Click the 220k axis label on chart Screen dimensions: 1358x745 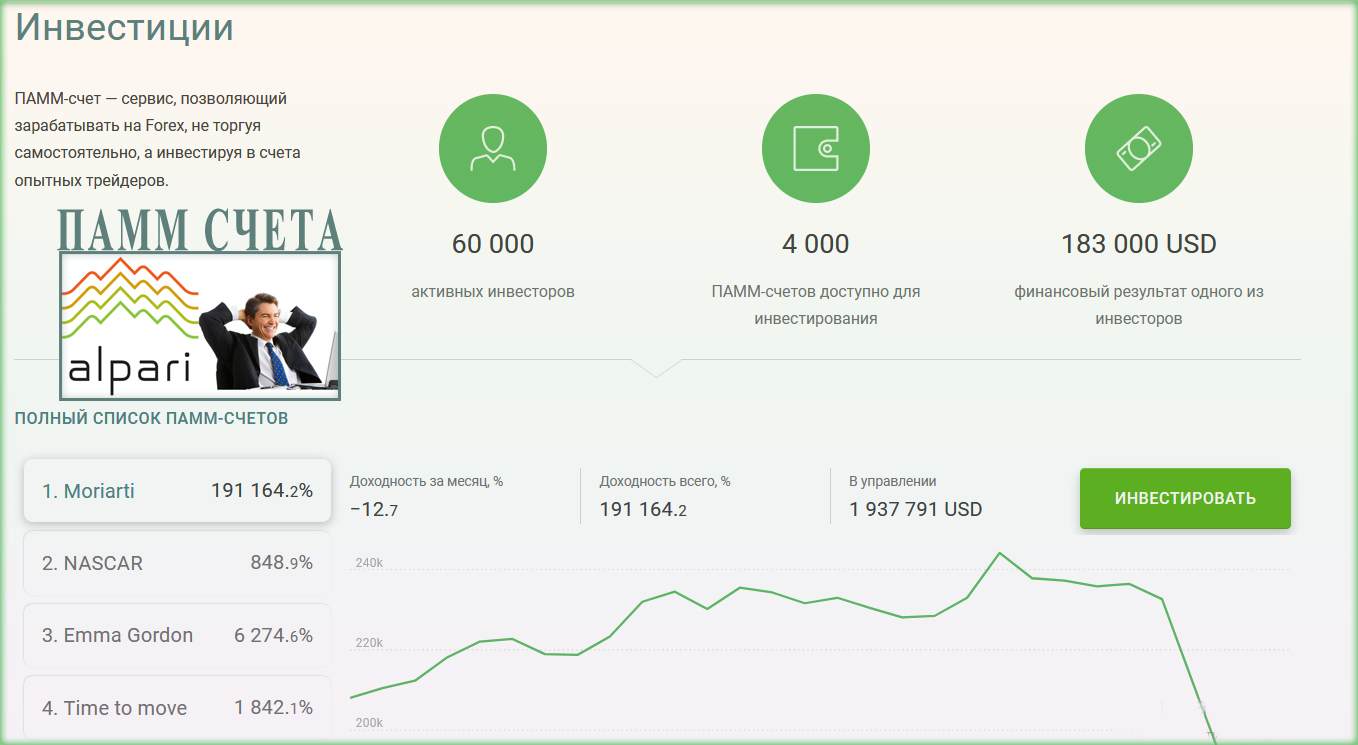coord(369,642)
